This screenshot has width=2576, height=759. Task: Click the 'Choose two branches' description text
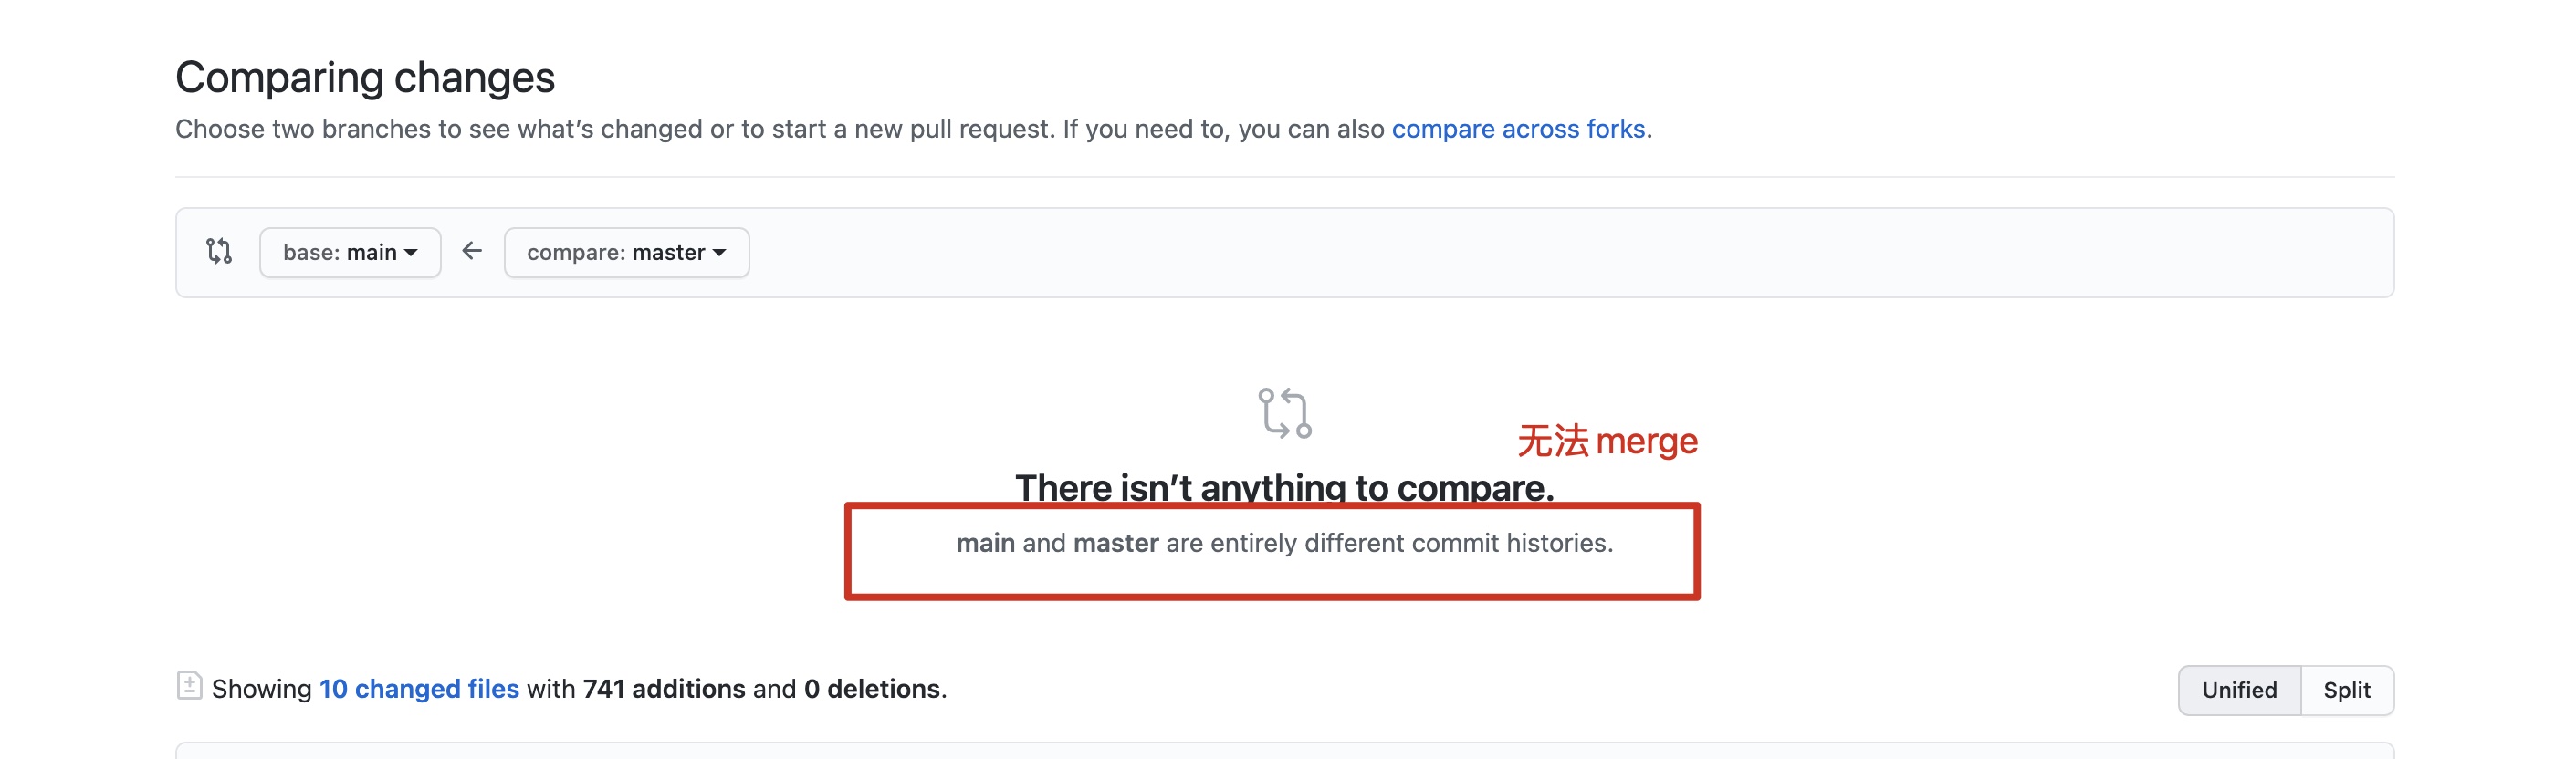(914, 129)
